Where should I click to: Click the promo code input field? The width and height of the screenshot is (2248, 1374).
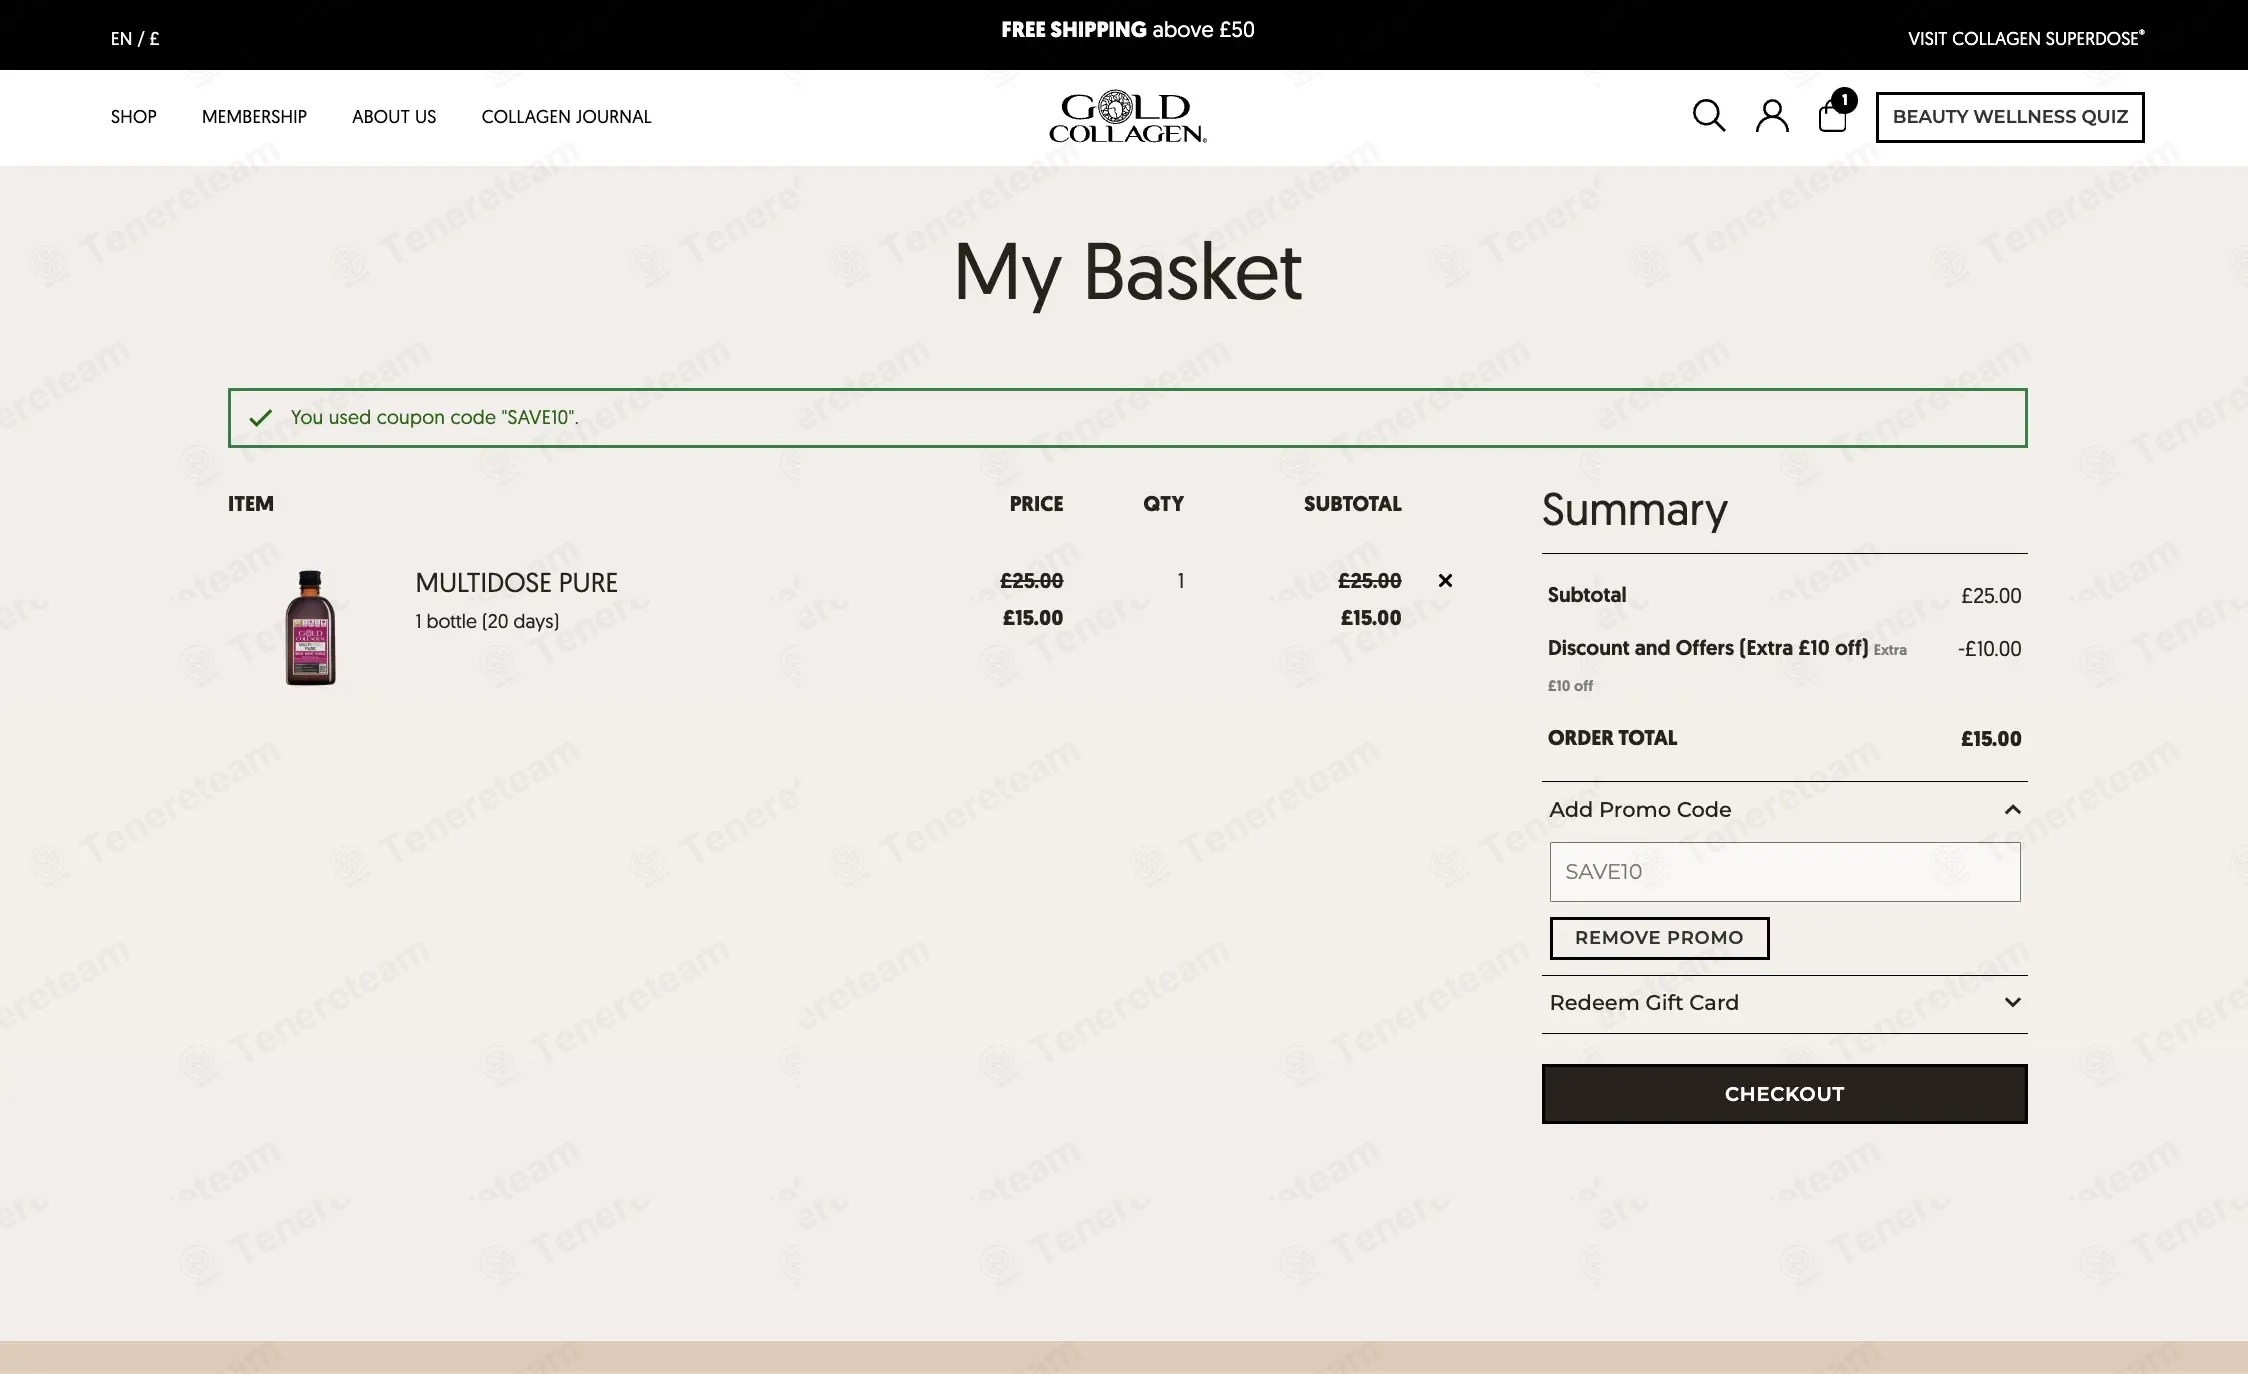[x=1784, y=872]
